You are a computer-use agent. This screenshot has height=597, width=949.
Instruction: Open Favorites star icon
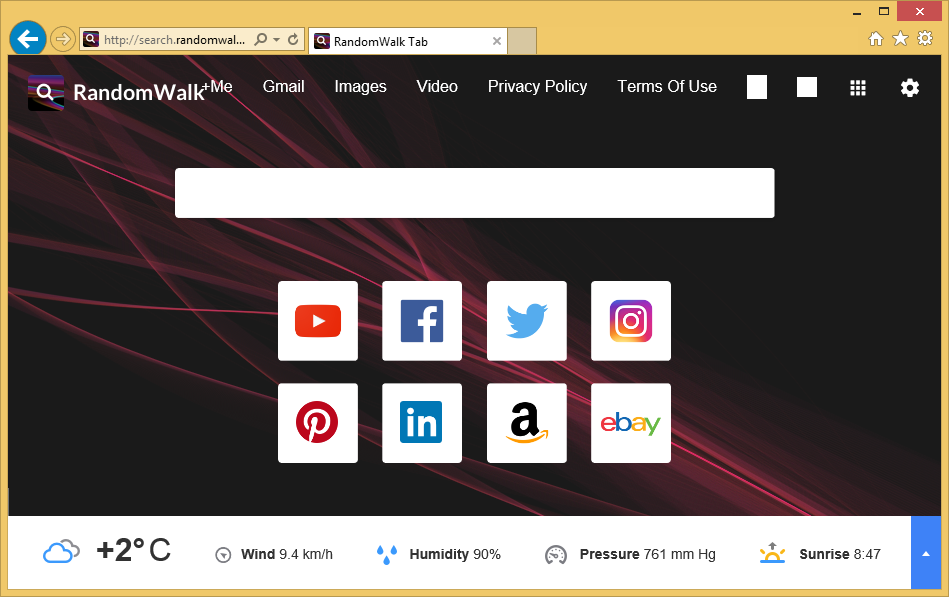click(x=901, y=38)
